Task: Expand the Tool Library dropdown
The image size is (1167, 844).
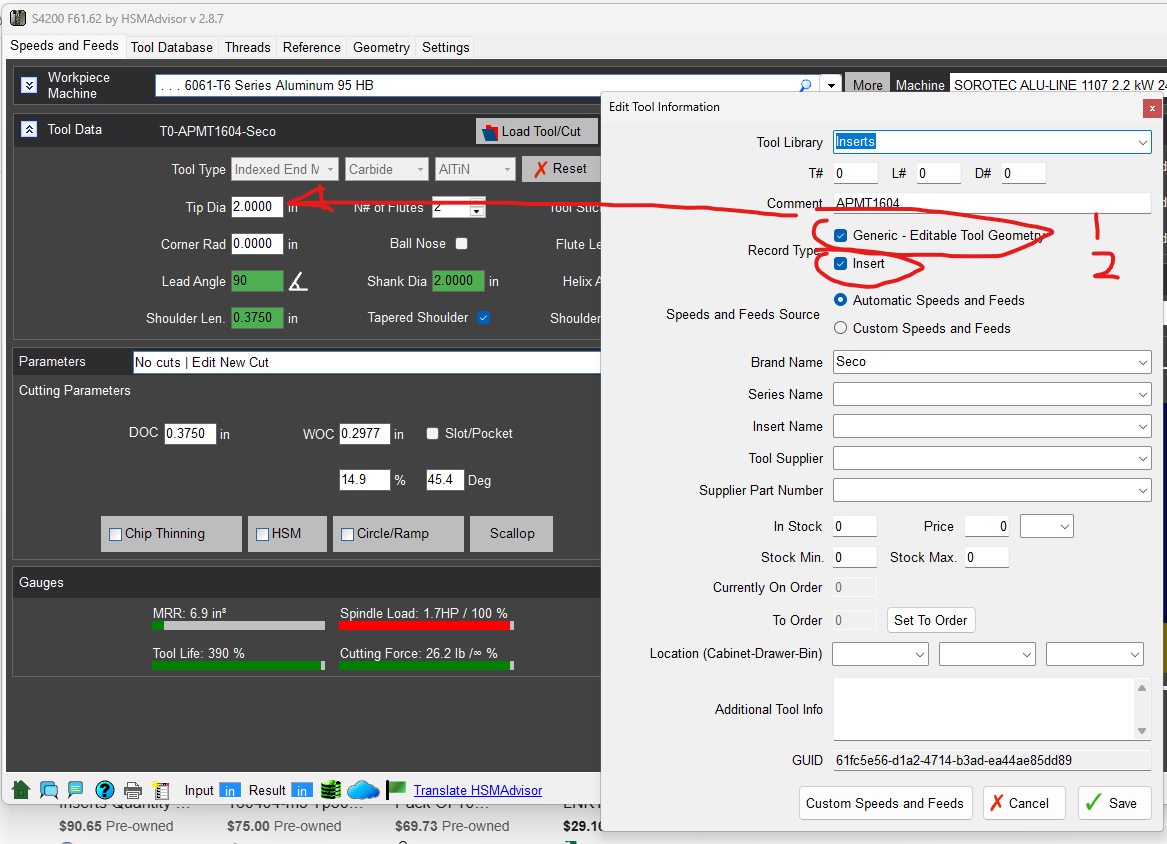Action: pos(1143,143)
